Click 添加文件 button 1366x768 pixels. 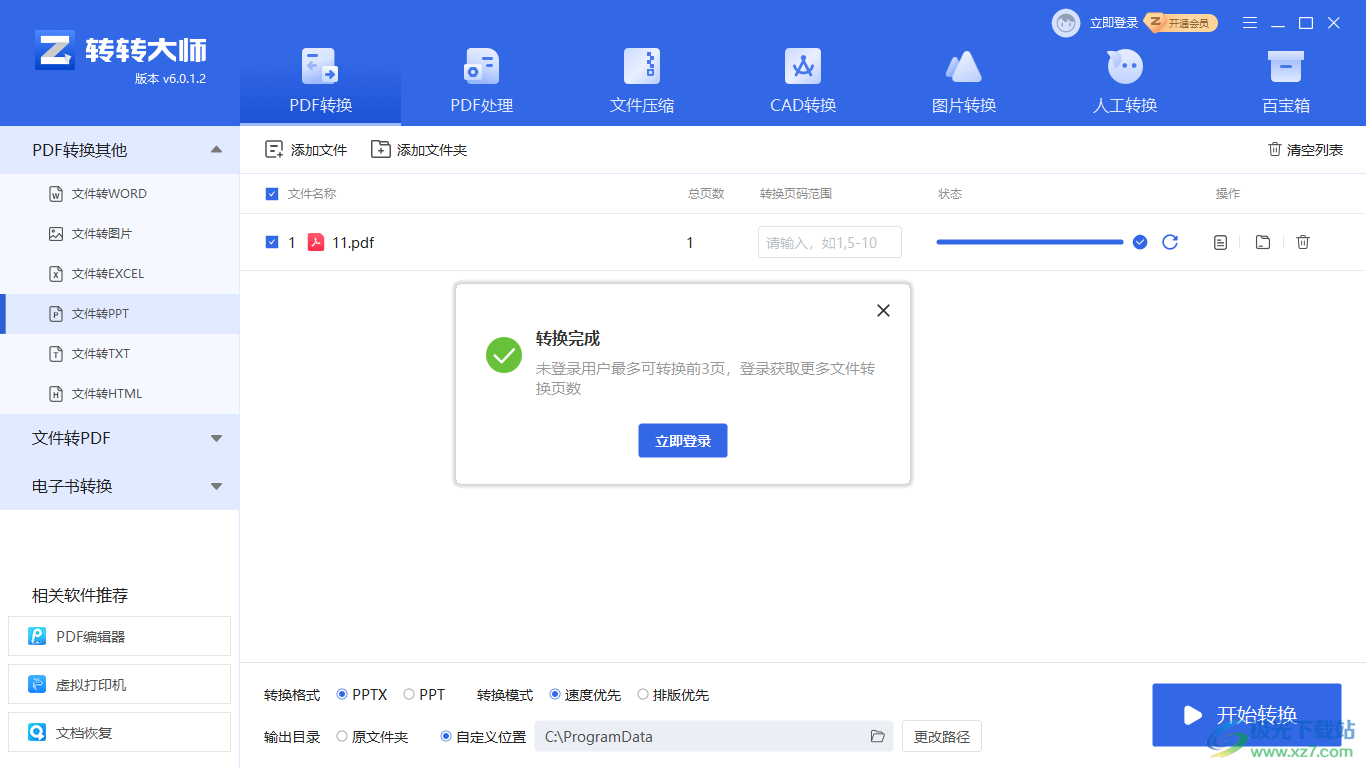click(x=306, y=150)
